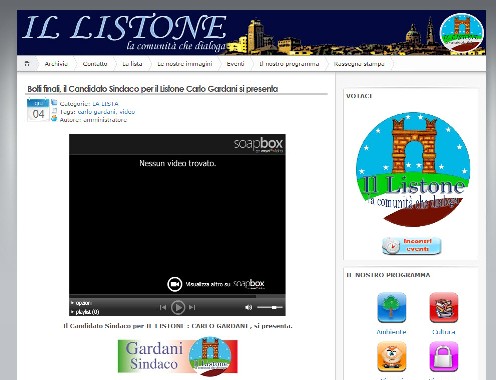
Task: Click the tags icon beside Tags
Action: point(54,111)
